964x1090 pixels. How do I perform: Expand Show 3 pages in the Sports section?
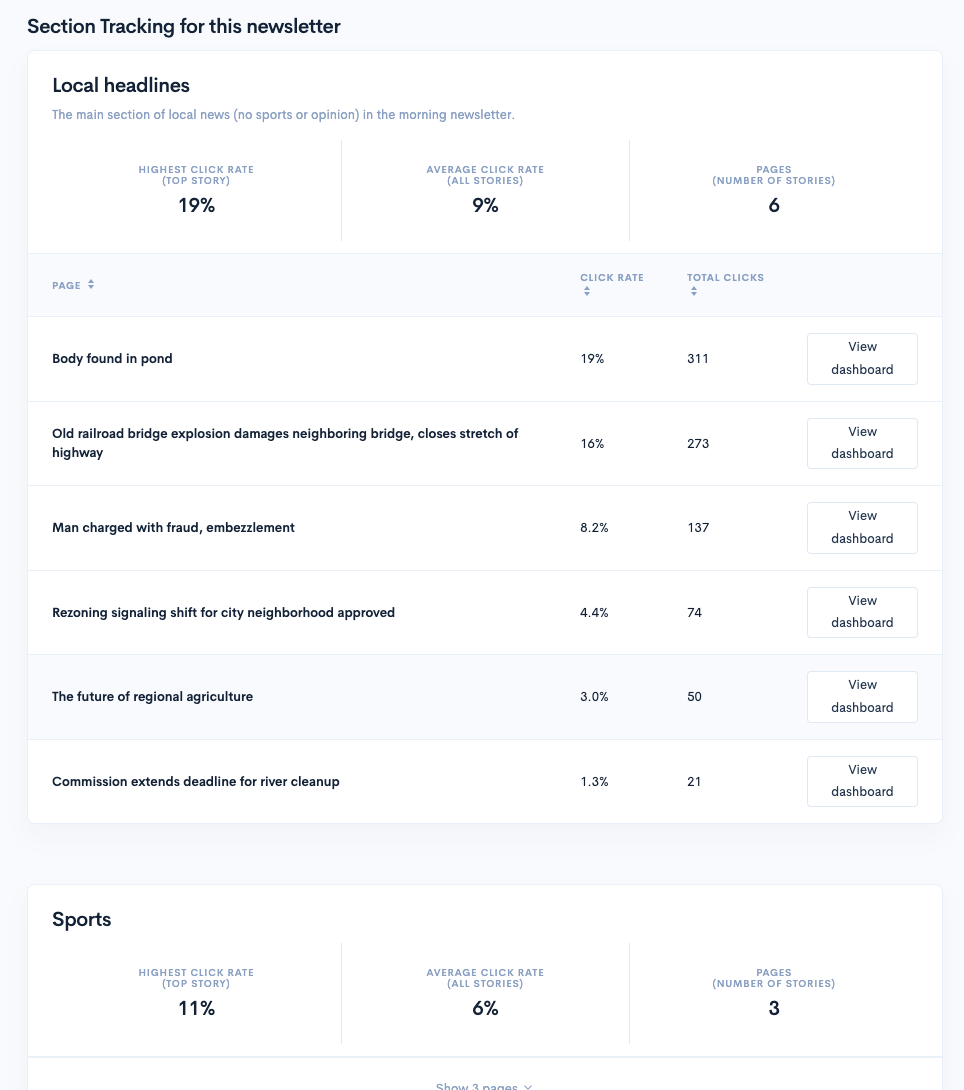point(483,1085)
